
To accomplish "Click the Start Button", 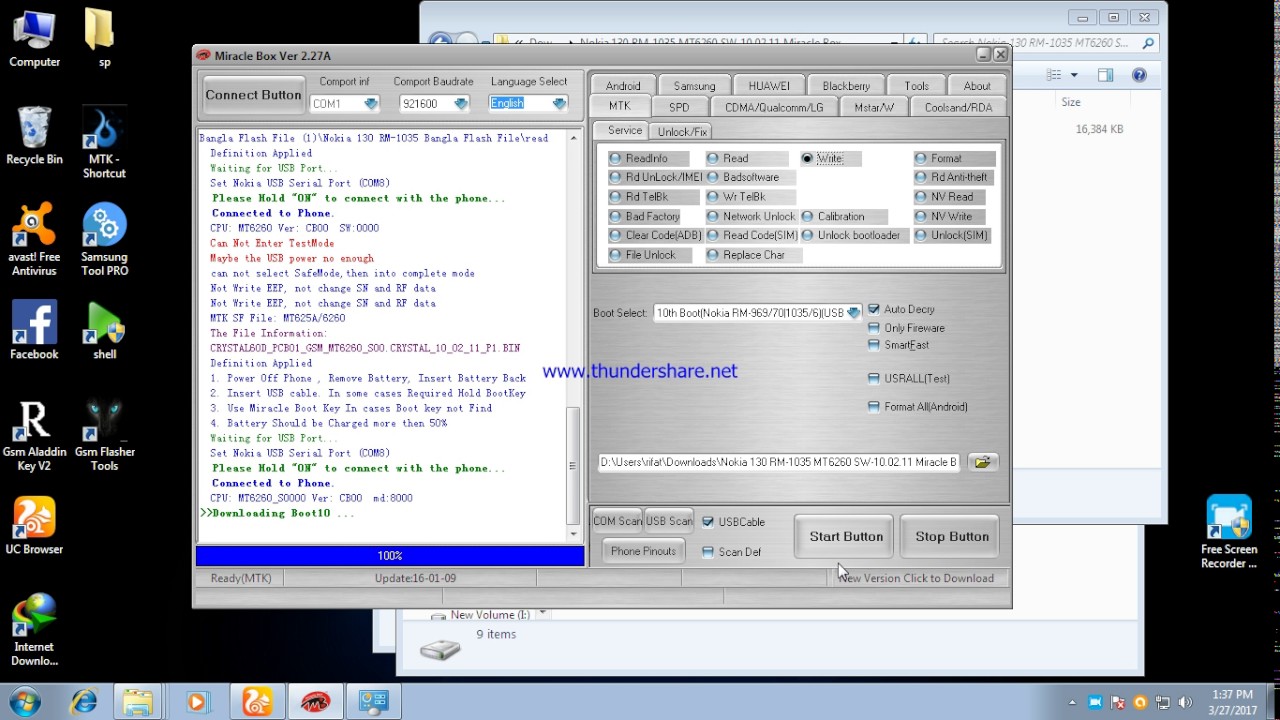I will click(846, 536).
